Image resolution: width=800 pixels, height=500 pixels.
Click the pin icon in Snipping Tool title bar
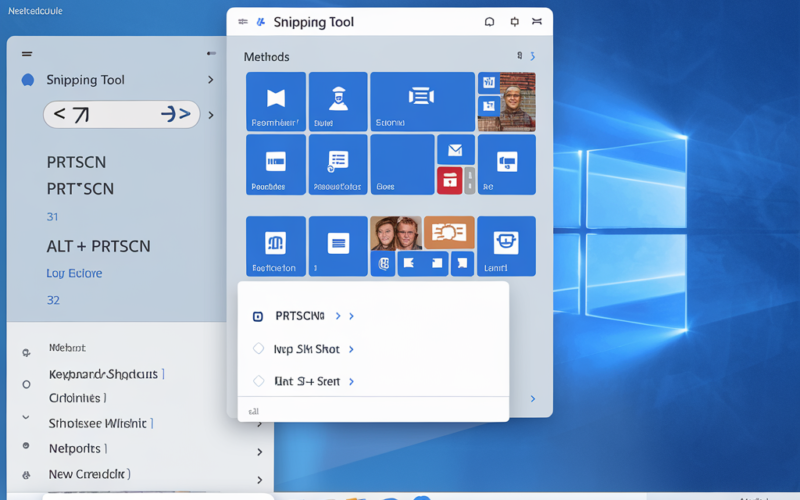(x=514, y=21)
